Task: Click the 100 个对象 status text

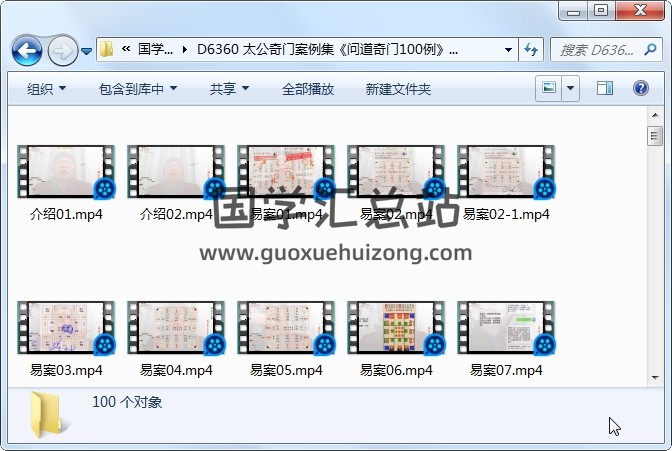Action: coord(127,402)
